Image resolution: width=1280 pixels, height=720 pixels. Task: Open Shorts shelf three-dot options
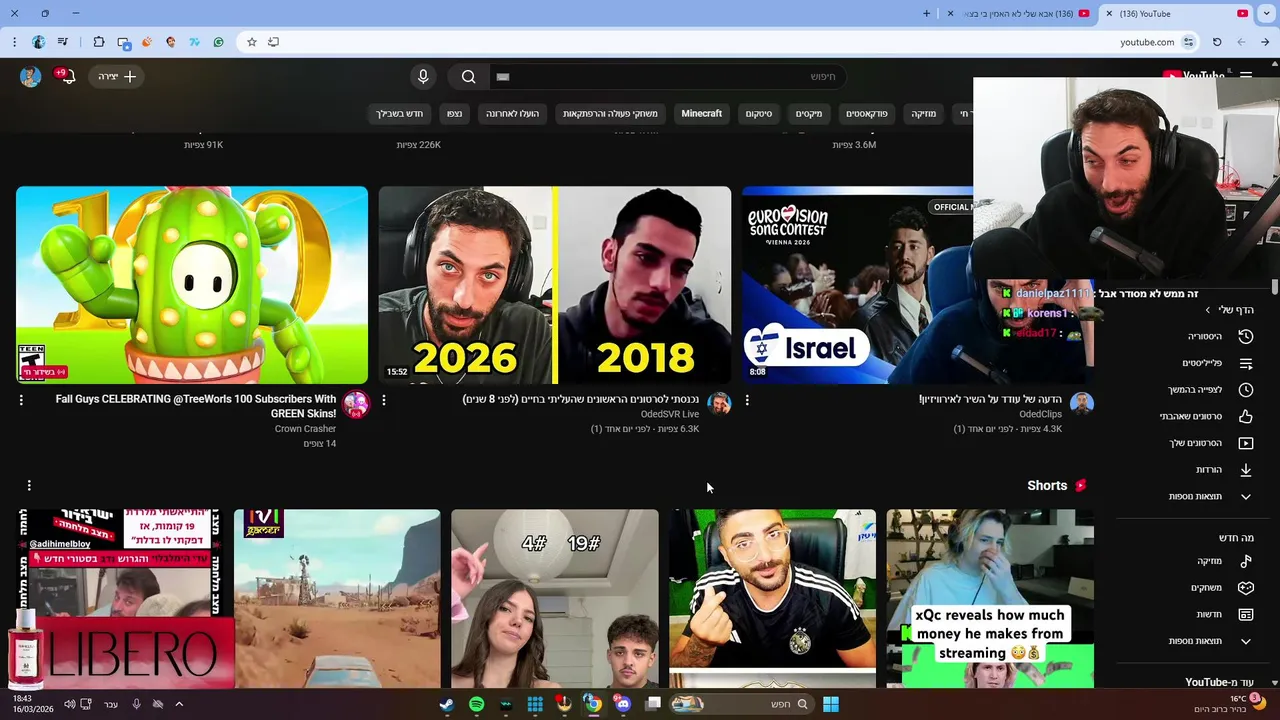point(29,485)
